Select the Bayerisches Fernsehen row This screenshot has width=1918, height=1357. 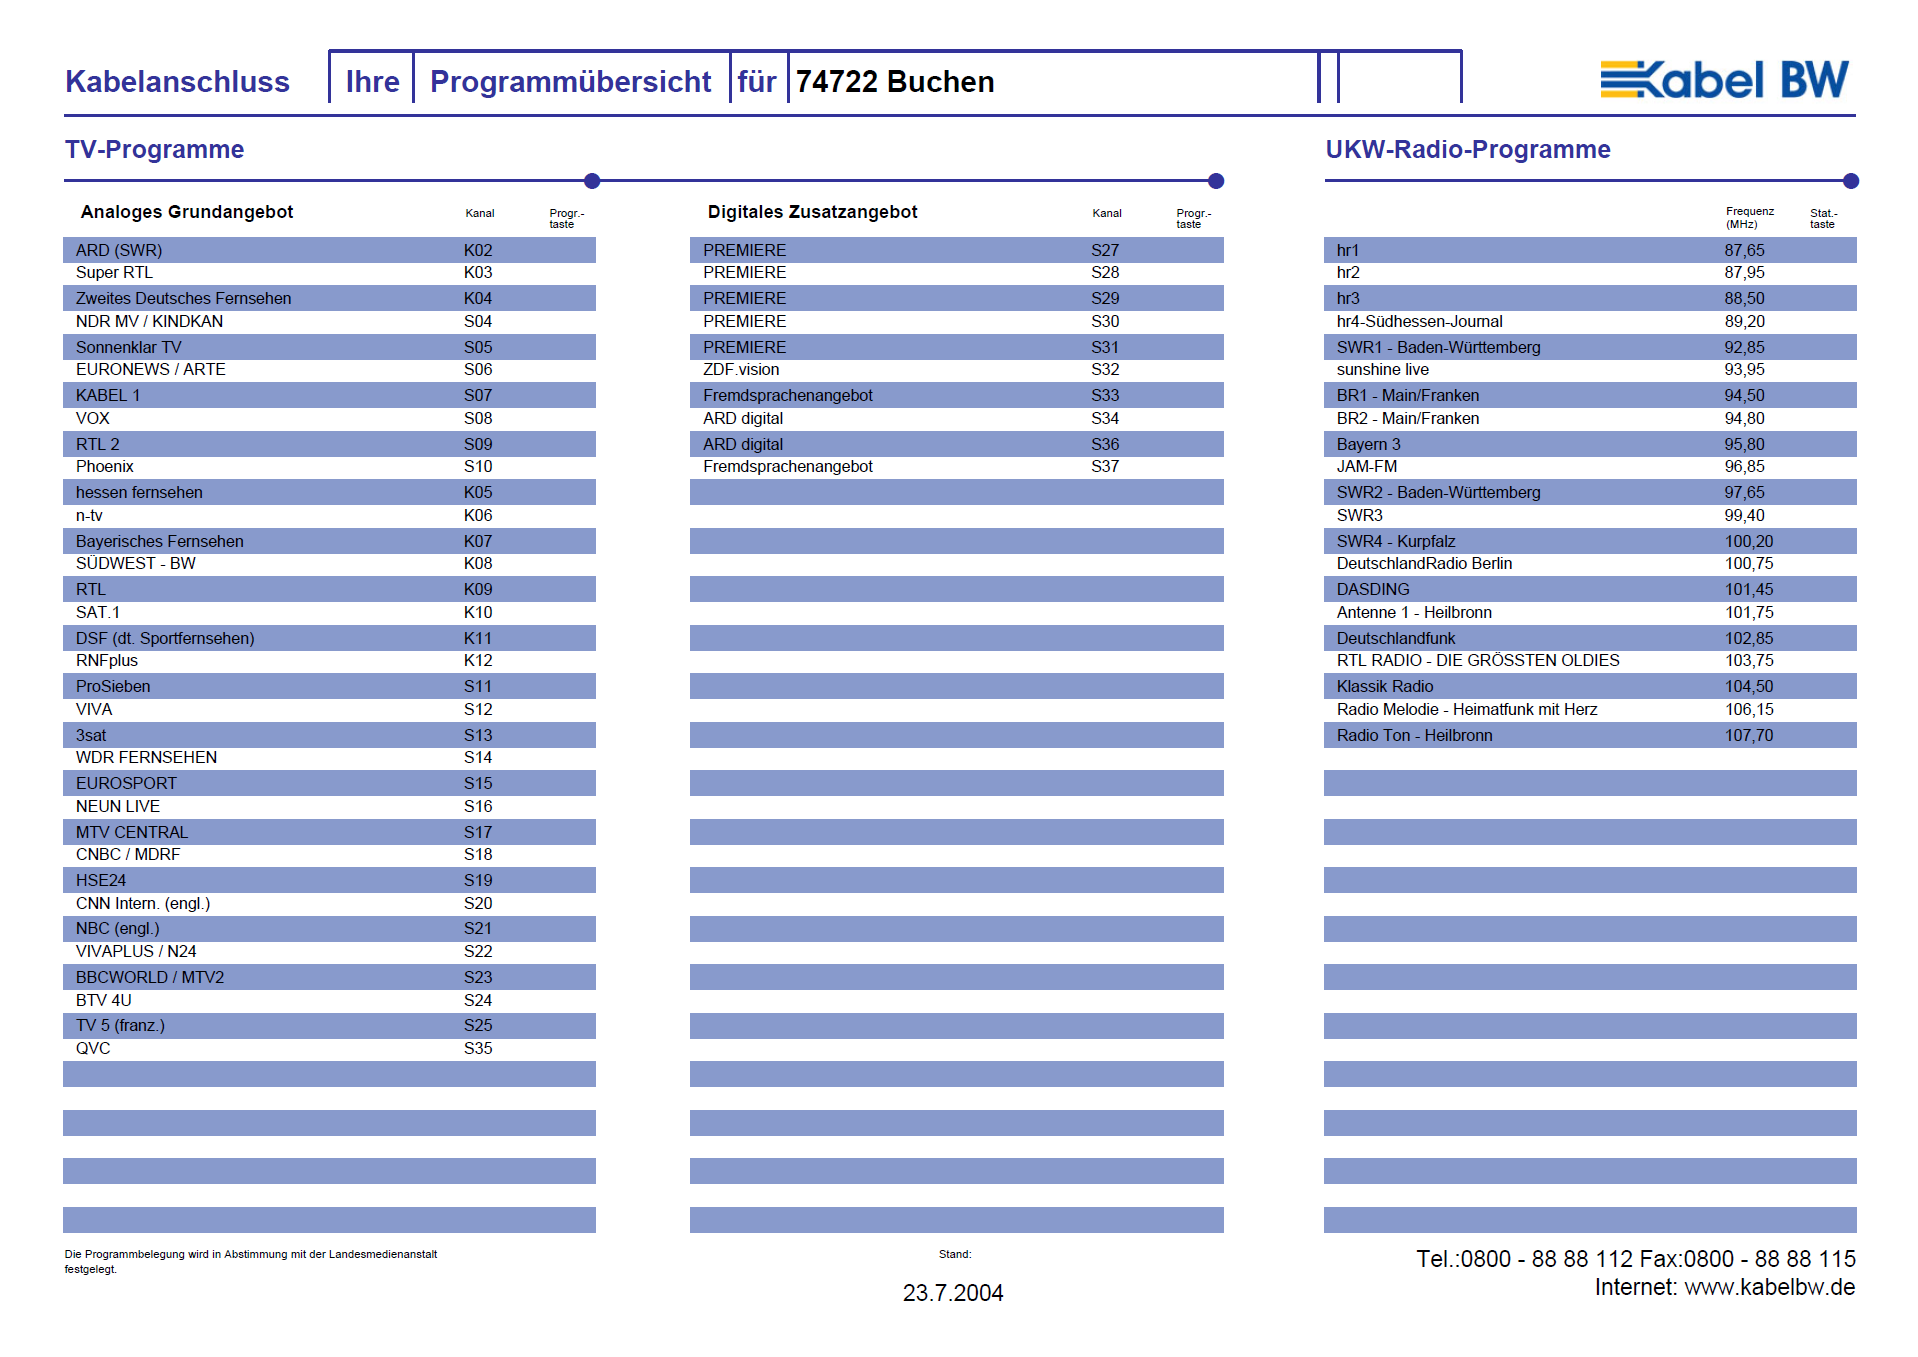point(329,541)
